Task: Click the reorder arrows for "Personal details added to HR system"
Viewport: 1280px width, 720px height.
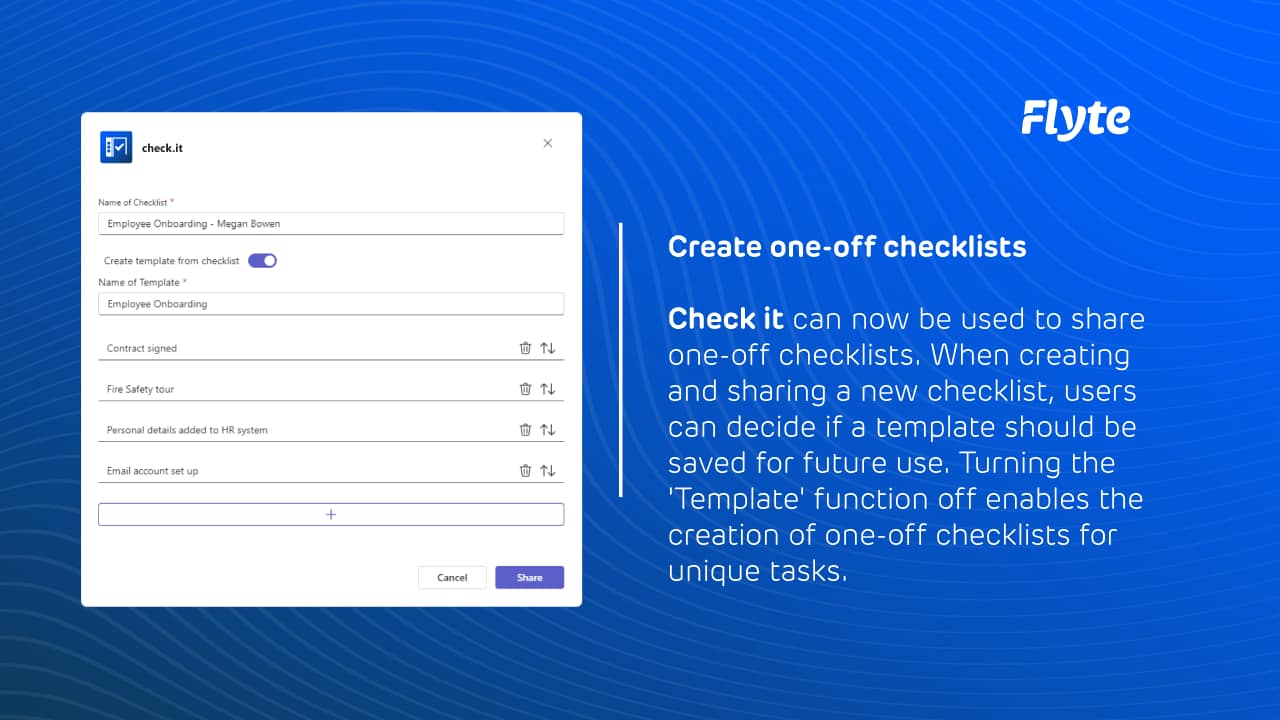Action: (547, 429)
